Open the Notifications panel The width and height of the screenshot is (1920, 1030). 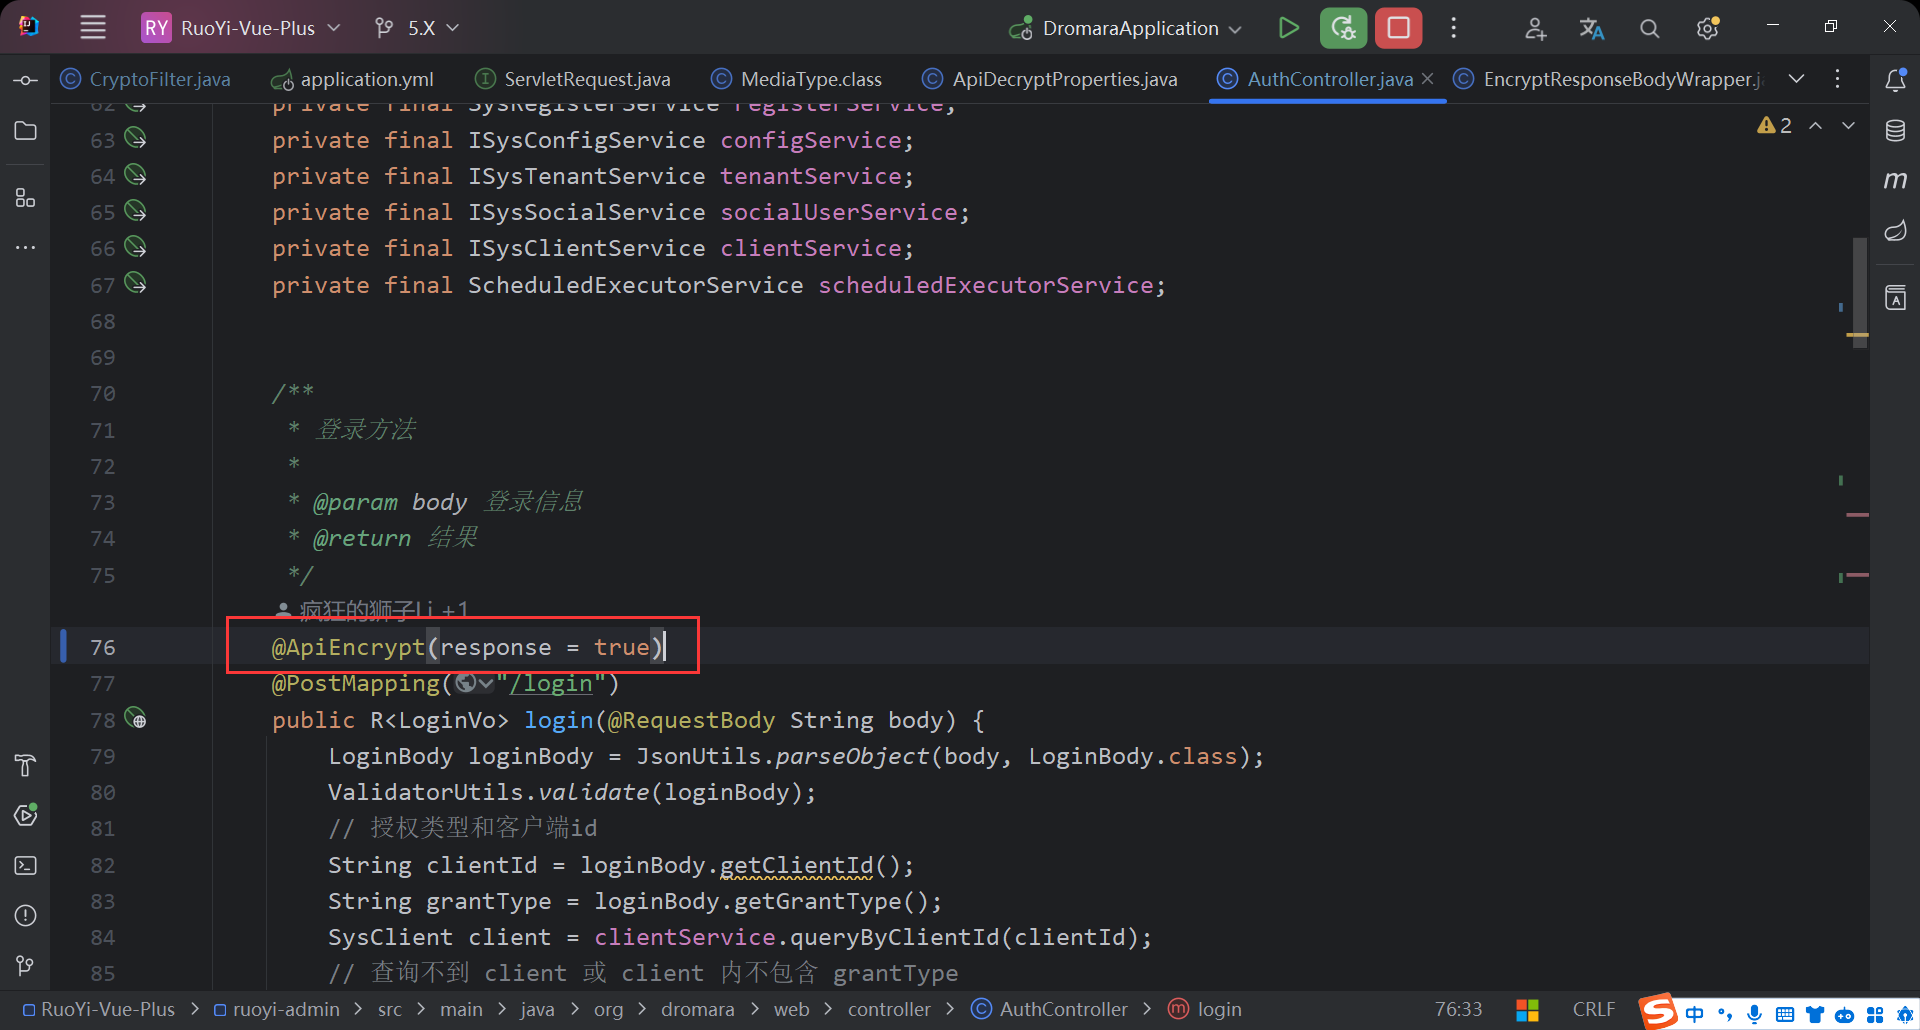(x=1895, y=80)
